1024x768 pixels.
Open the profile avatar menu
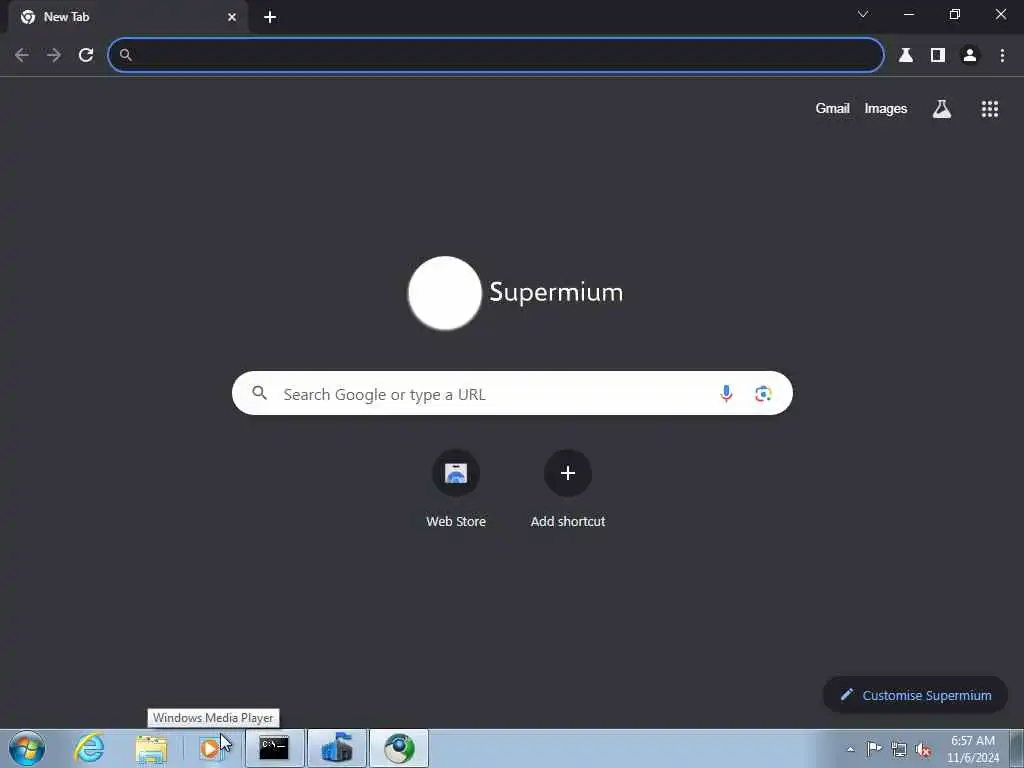[x=970, y=55]
